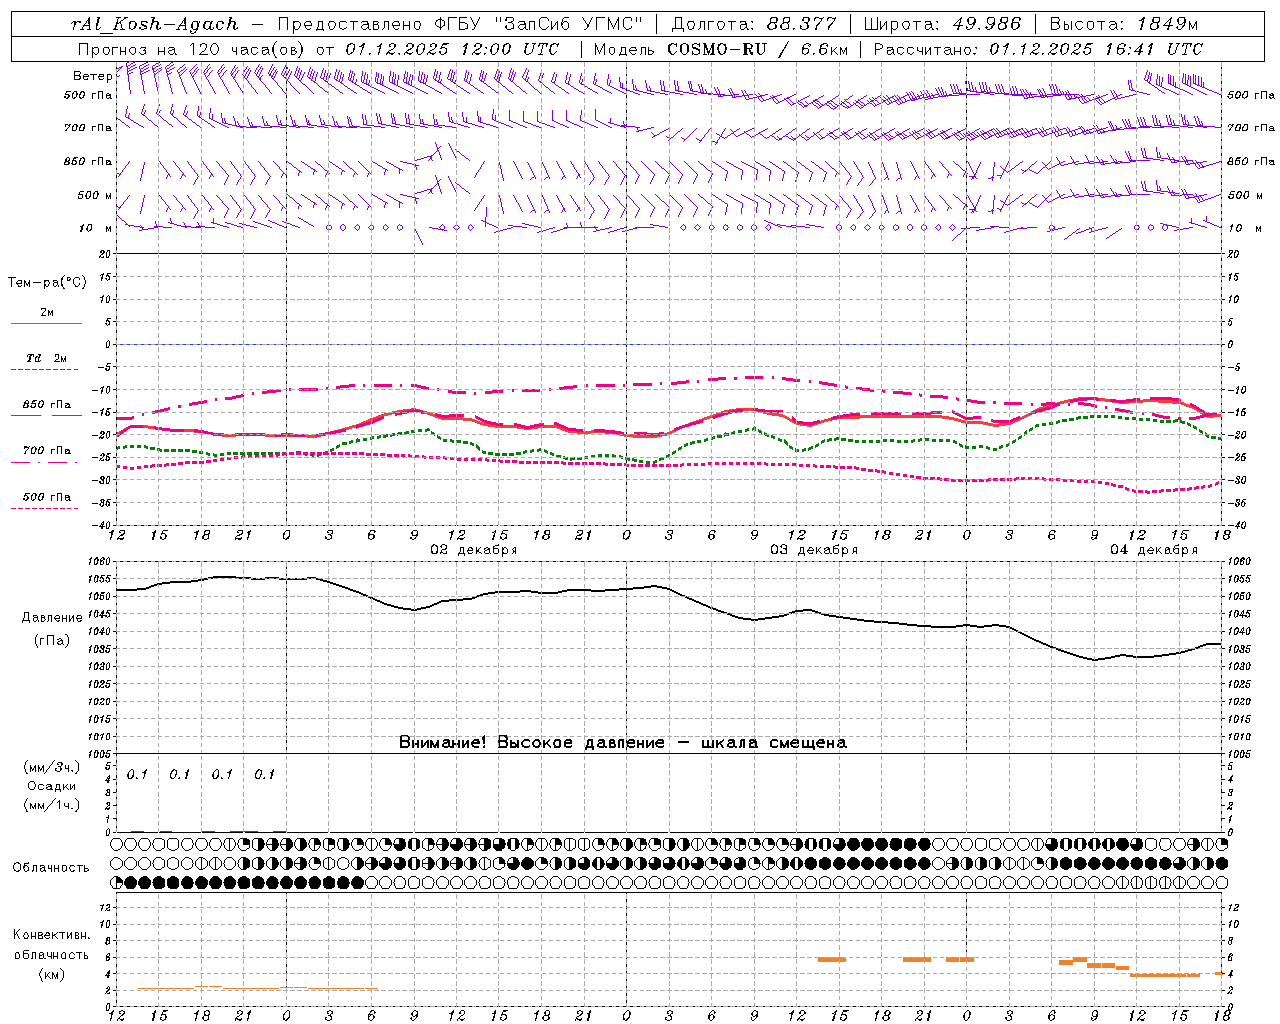Click the Облачность cloud cover label
This screenshot has height=1024, width=1280.
coord(51,868)
